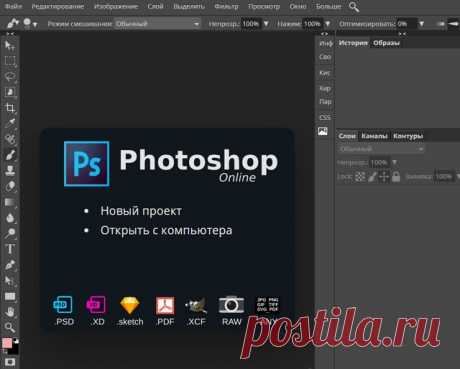
Task: Open the image icon in the side strip
Action: 323,131
